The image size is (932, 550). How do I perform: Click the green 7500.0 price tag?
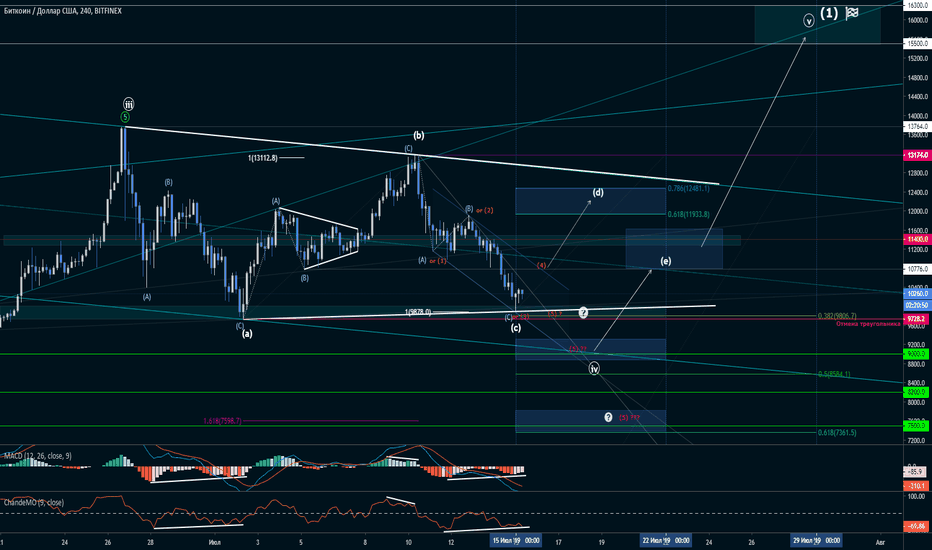click(x=917, y=426)
